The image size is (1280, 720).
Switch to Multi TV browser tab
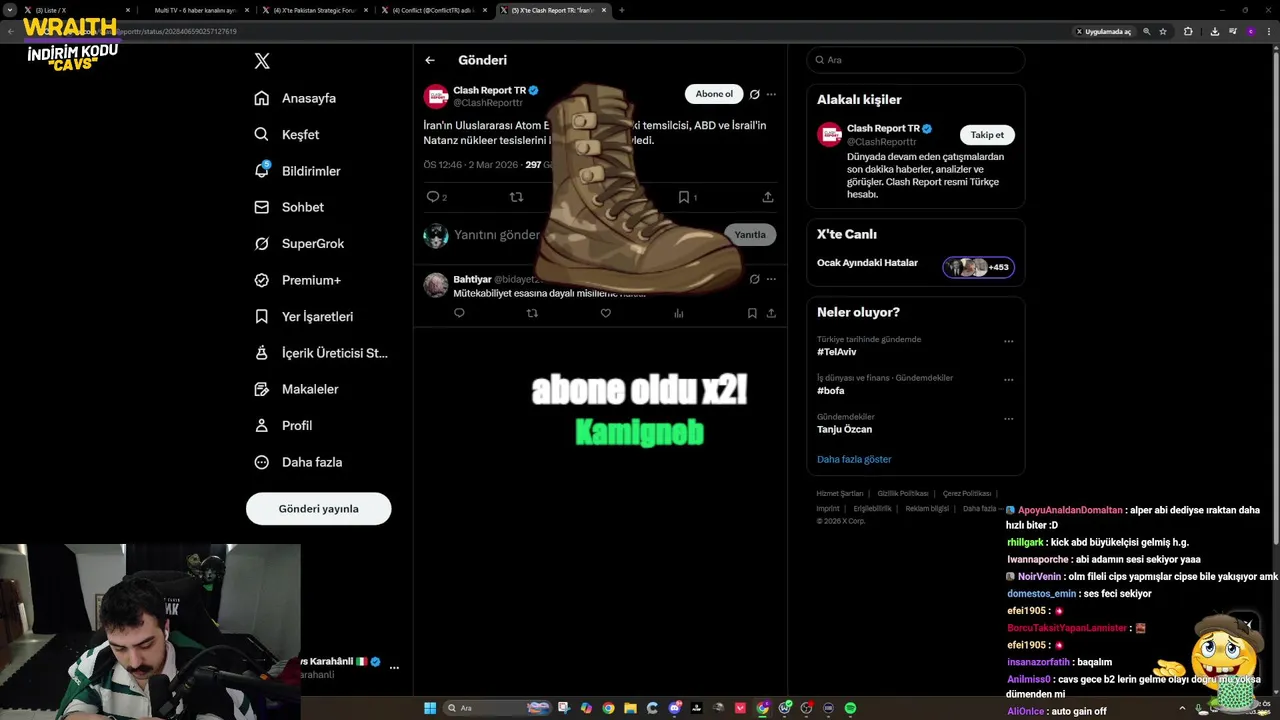195,10
